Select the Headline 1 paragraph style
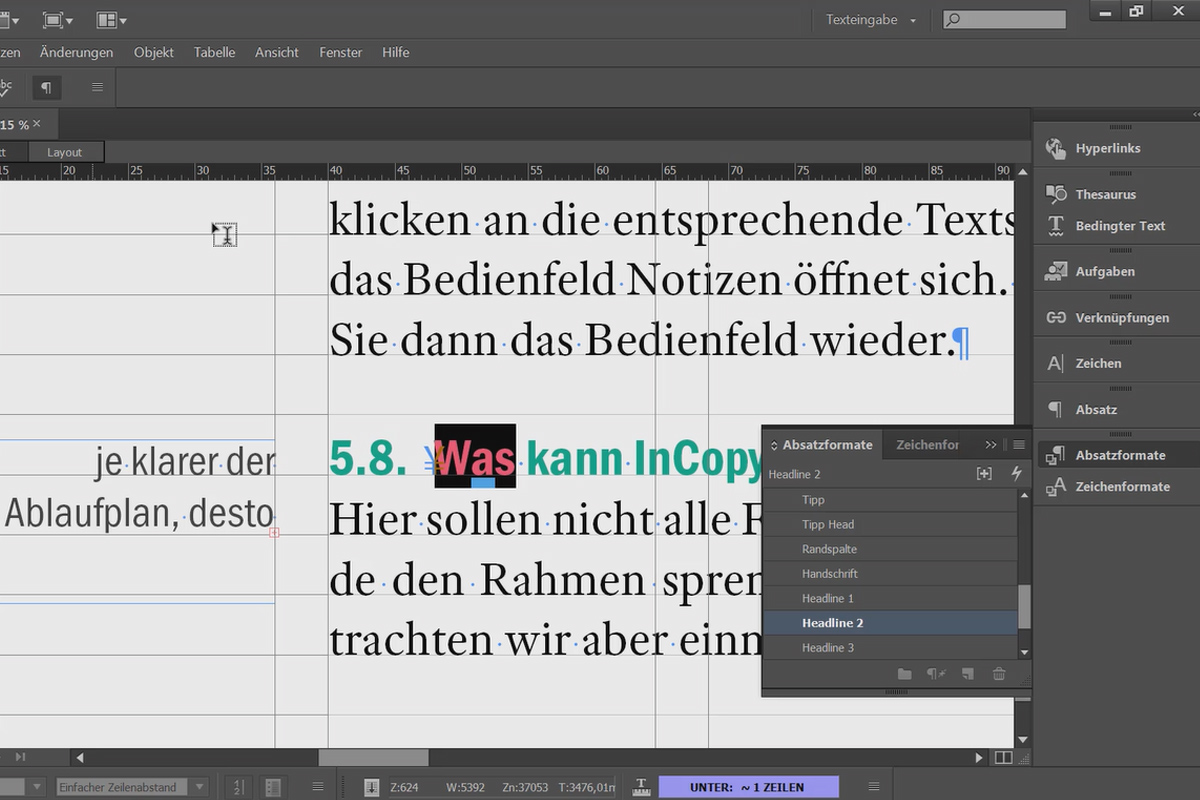Screen dimensions: 1200x800 point(828,598)
